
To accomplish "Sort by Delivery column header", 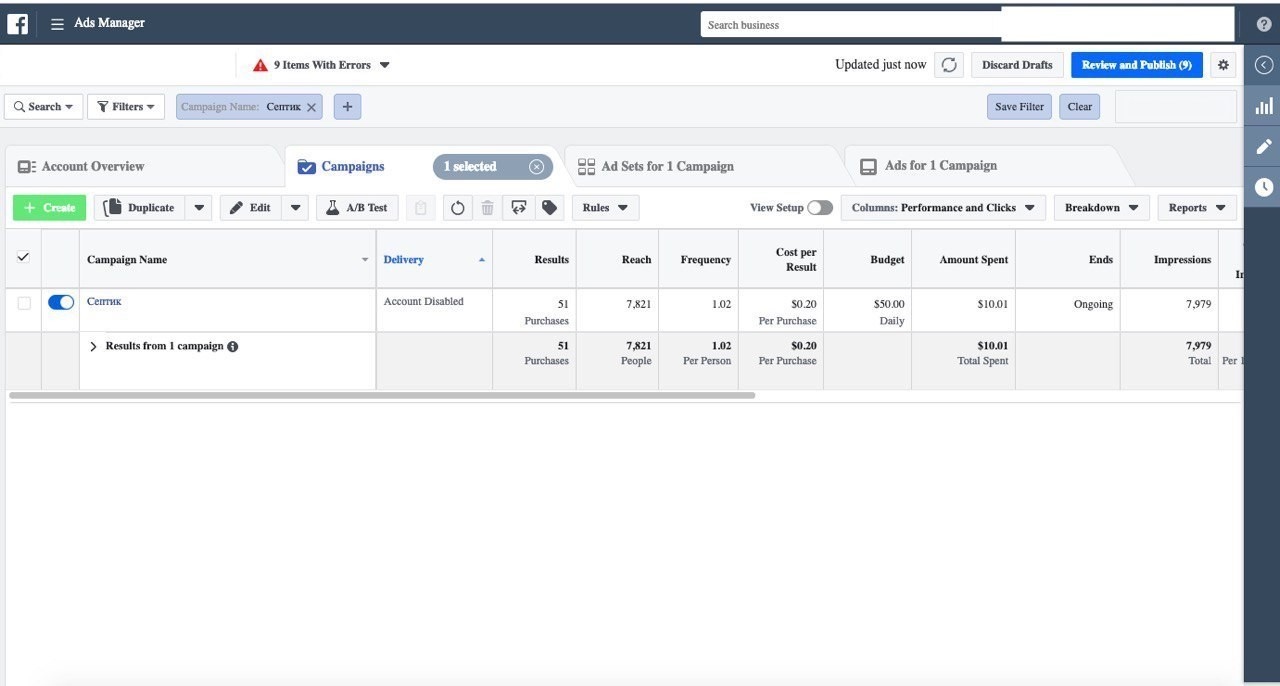I will [x=434, y=260].
